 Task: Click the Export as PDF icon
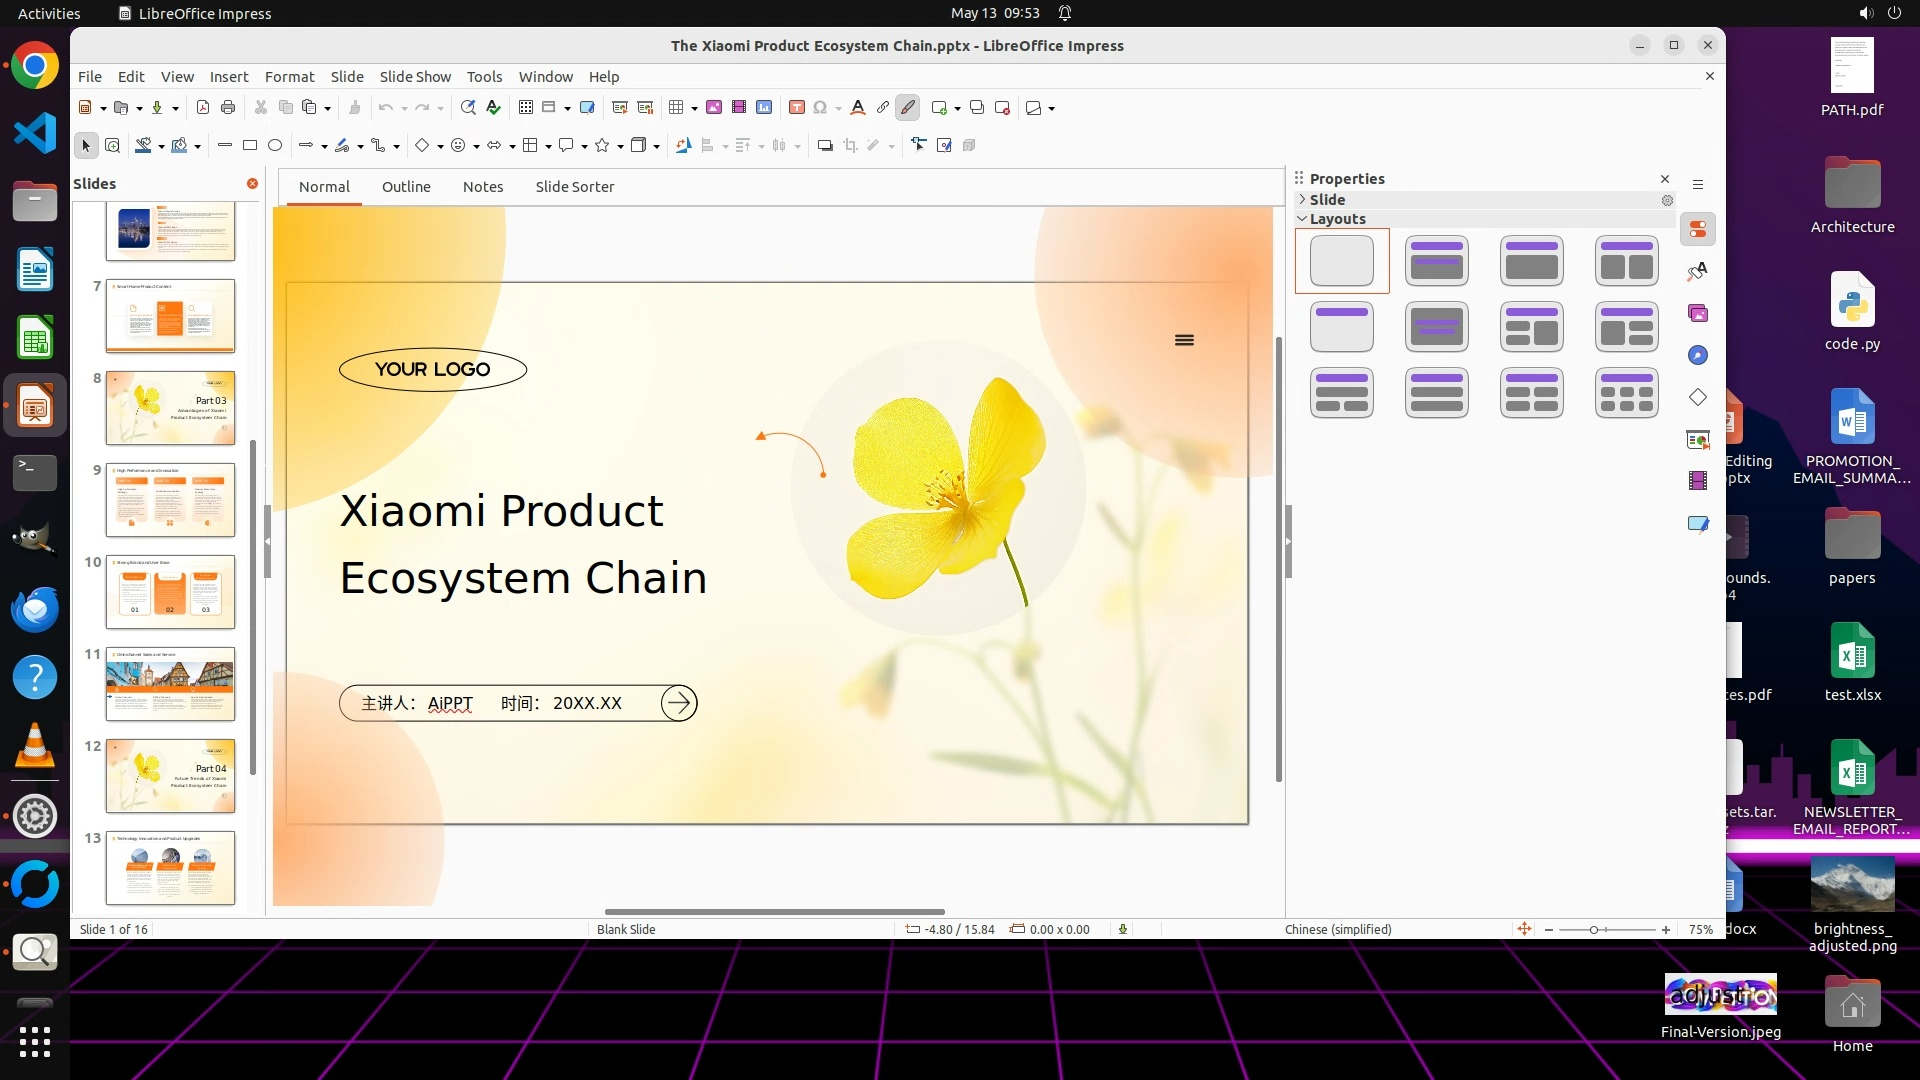click(x=203, y=108)
